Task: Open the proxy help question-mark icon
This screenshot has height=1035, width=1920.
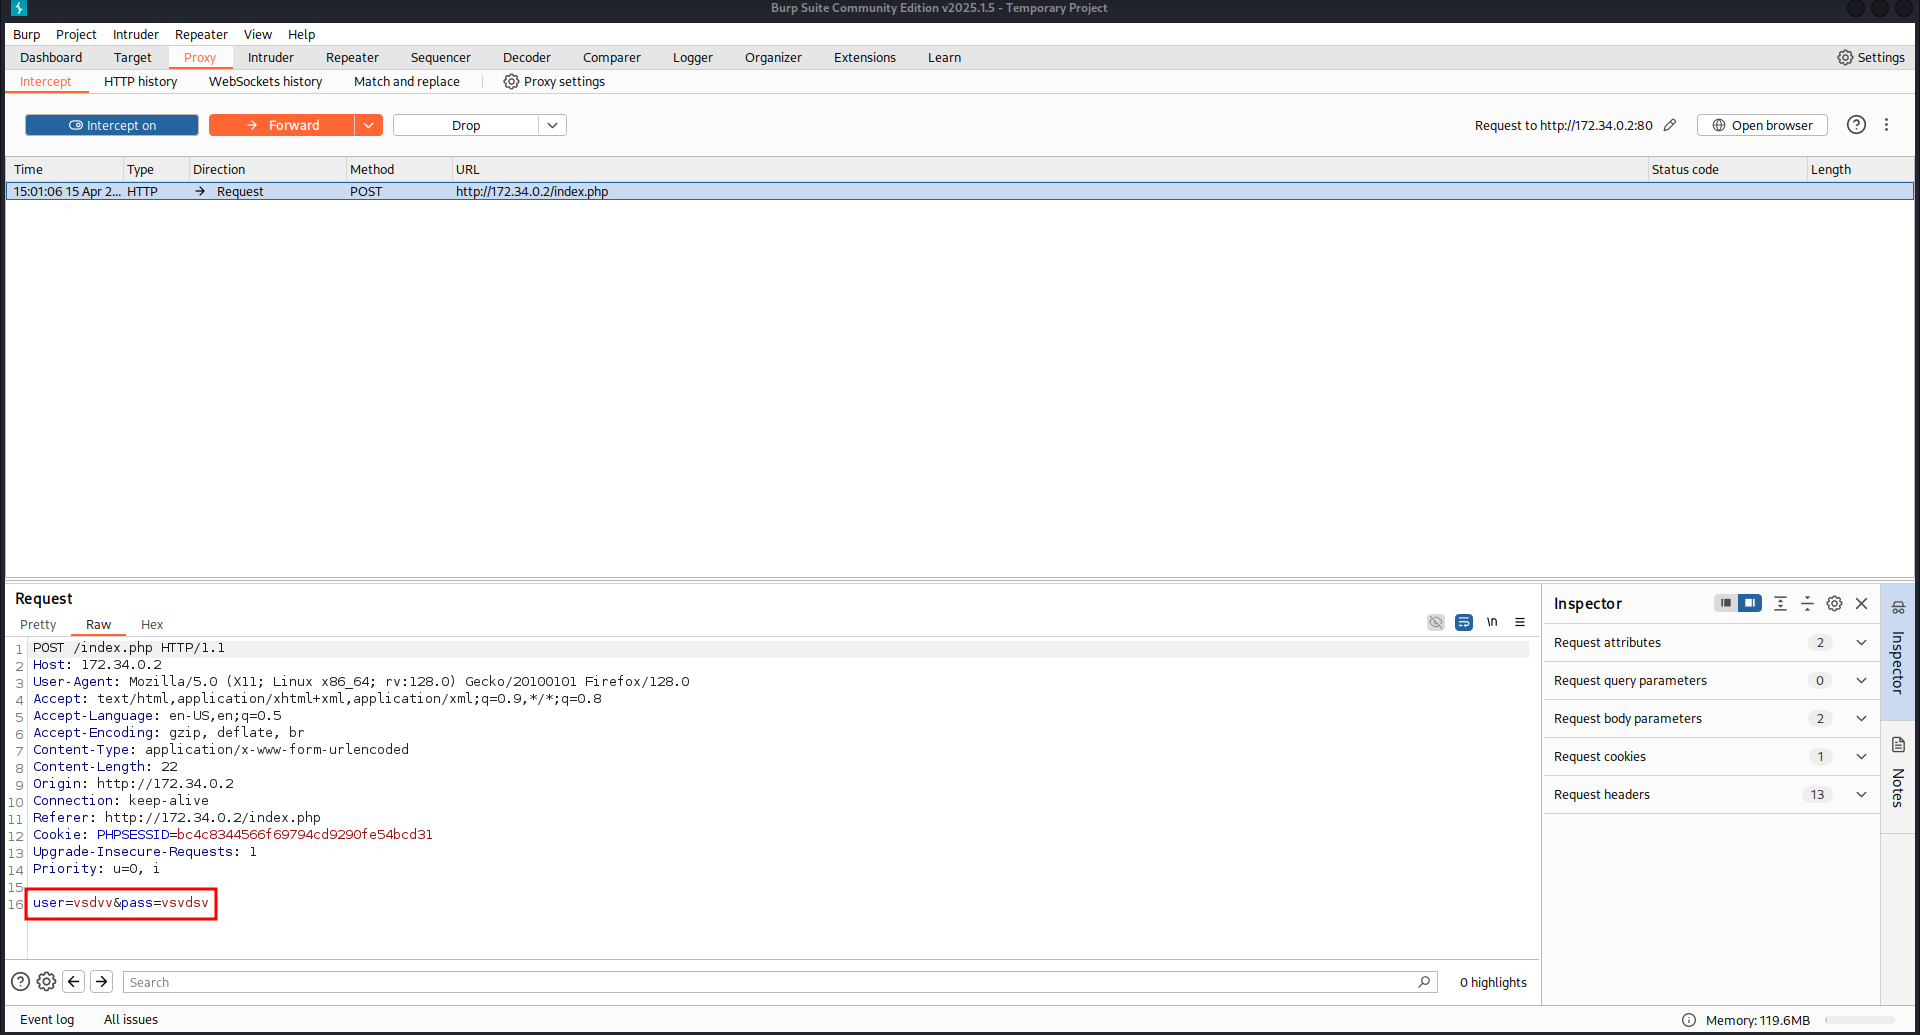Action: (1856, 125)
